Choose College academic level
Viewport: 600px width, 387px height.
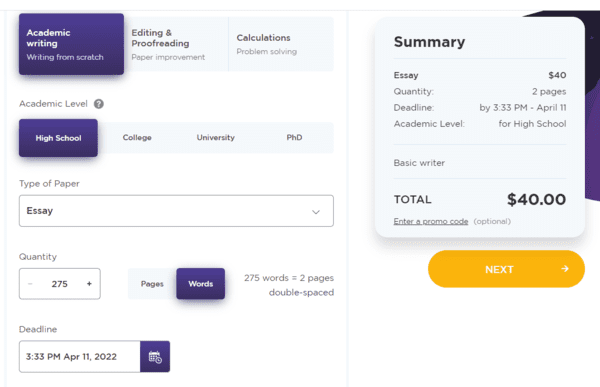tap(137, 137)
